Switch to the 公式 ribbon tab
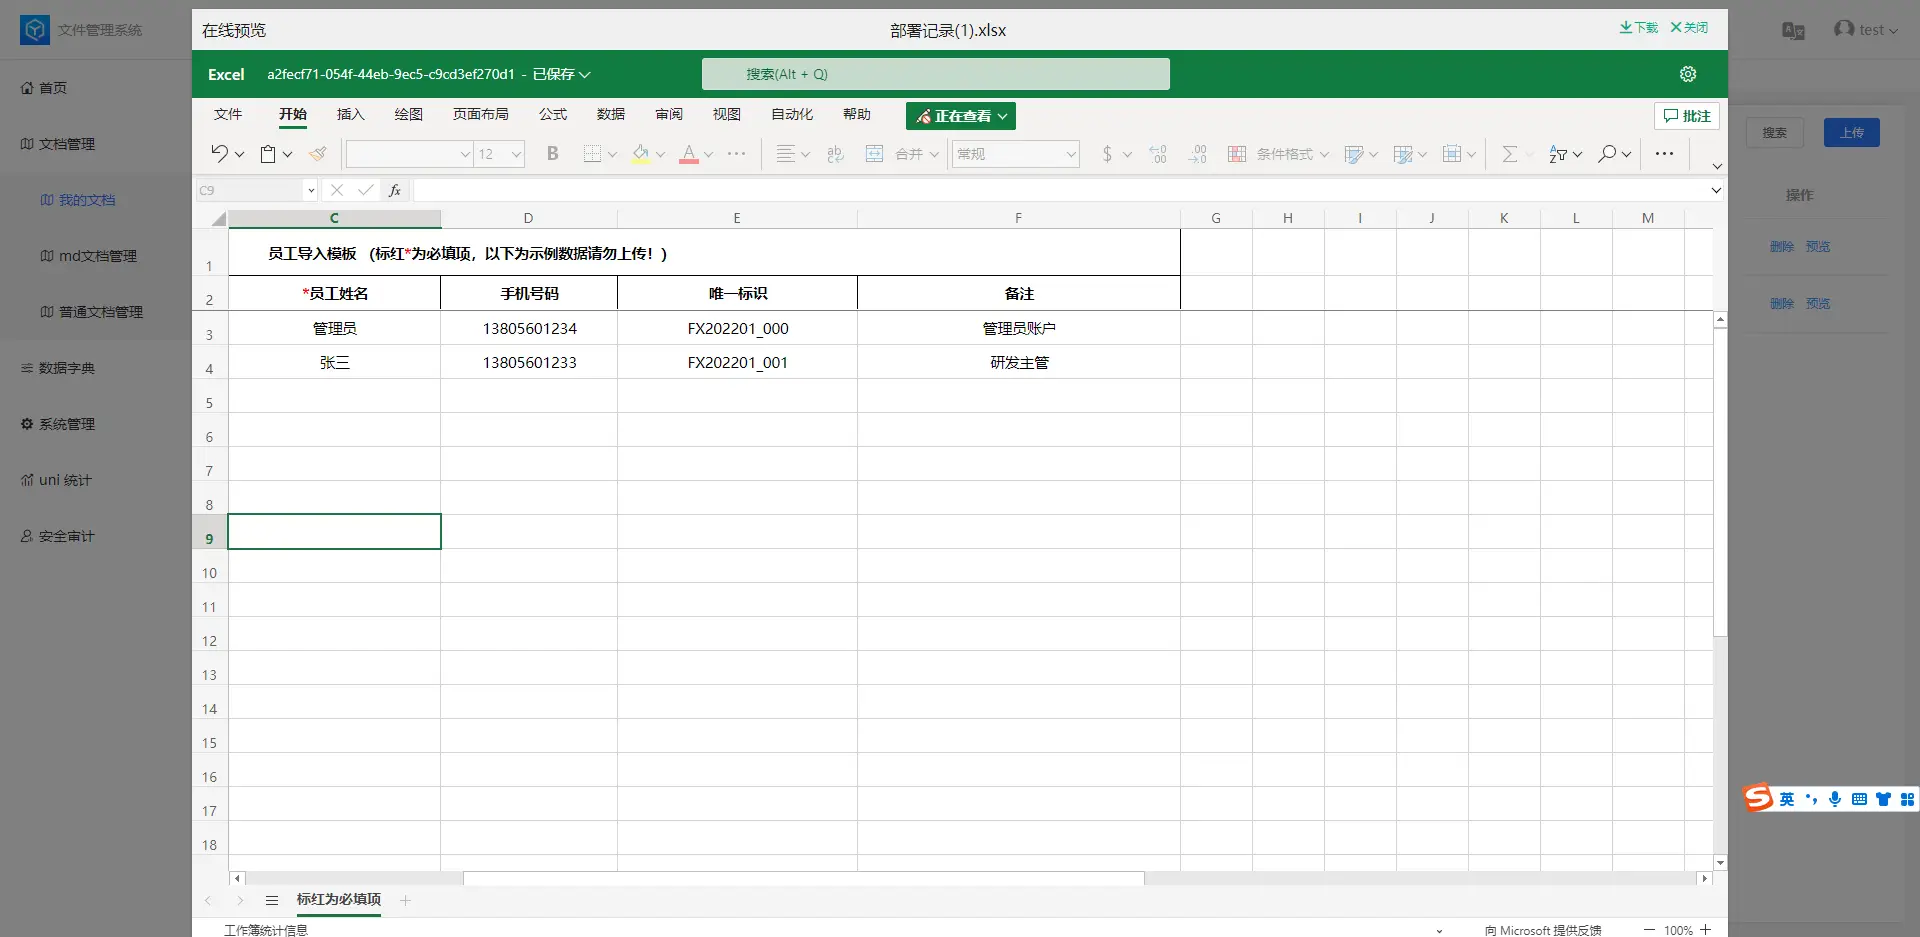1920x937 pixels. 552,114
